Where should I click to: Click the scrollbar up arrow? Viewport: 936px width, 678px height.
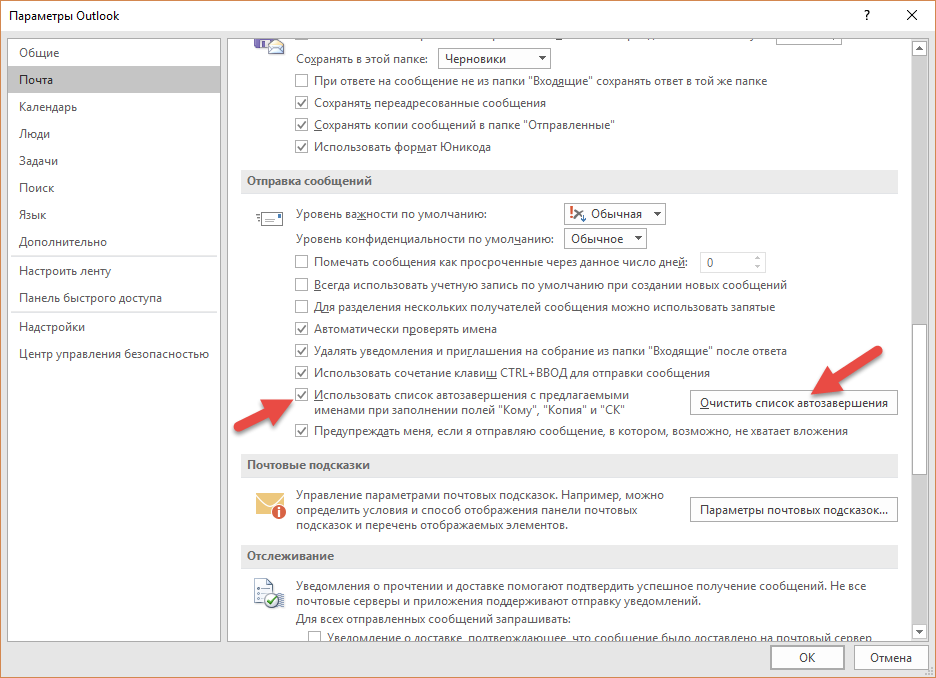[x=919, y=49]
